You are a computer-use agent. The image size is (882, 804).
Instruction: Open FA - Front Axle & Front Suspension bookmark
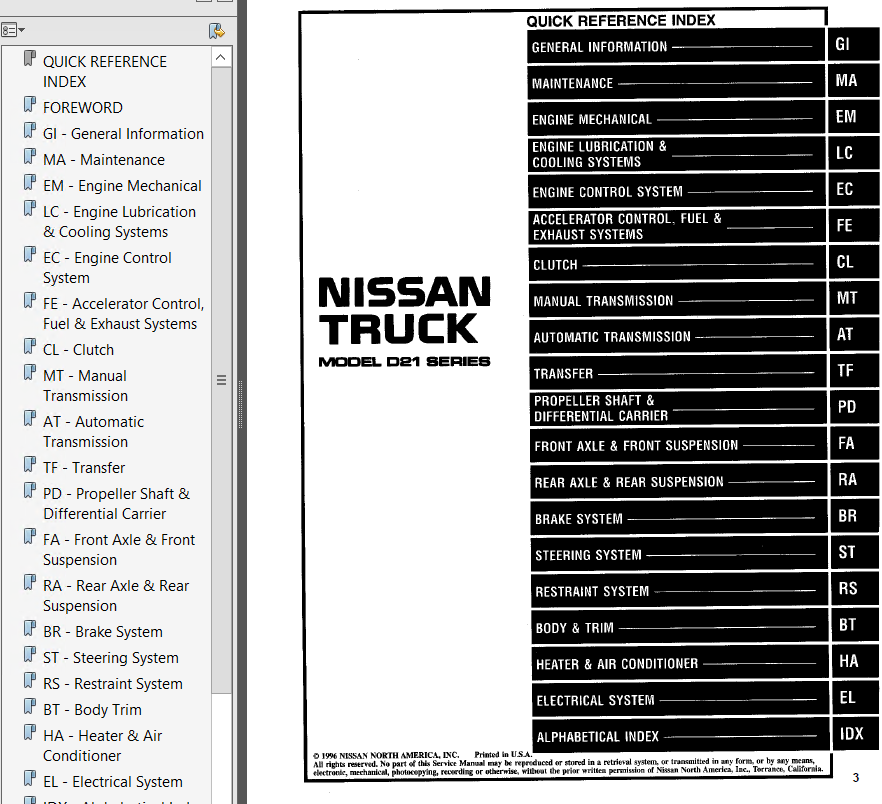pyautogui.click(x=119, y=550)
